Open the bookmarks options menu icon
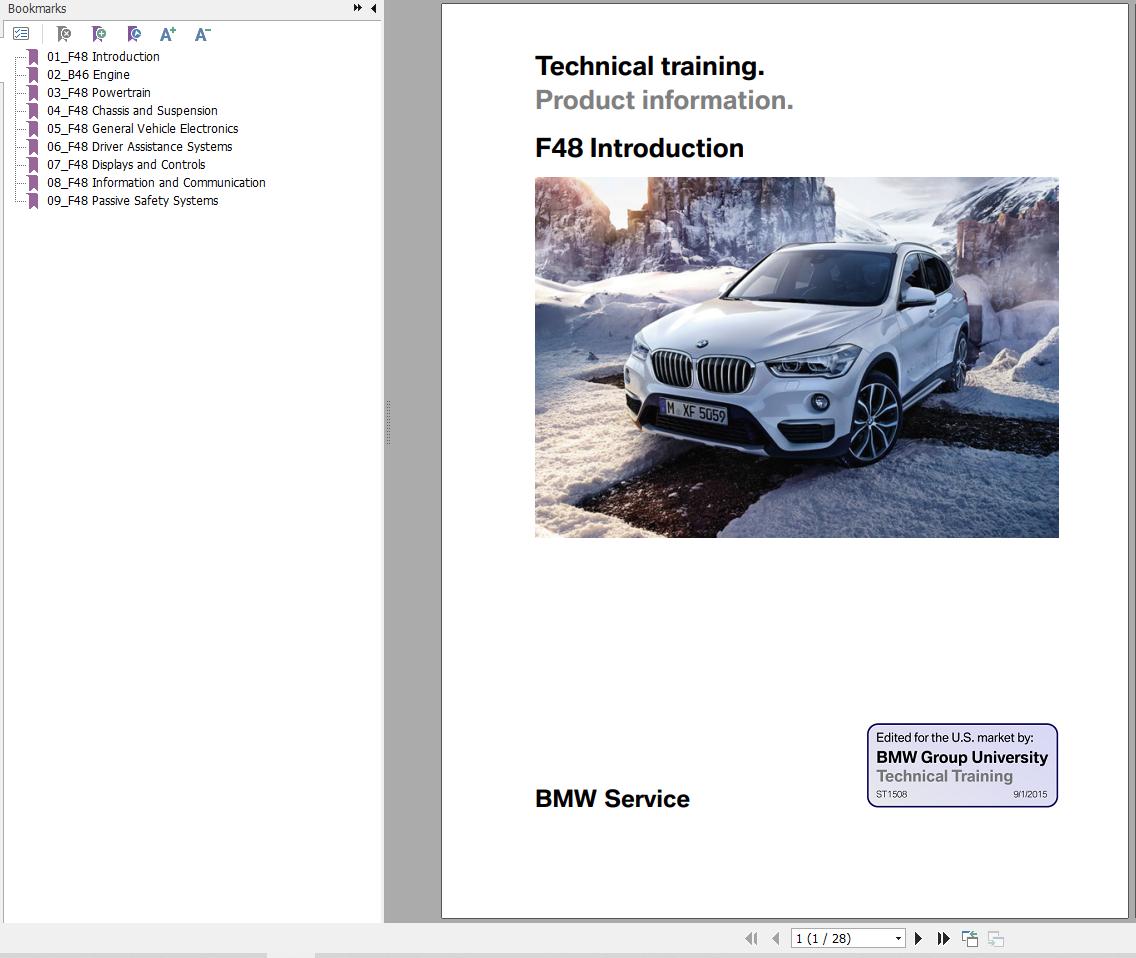 click(21, 34)
